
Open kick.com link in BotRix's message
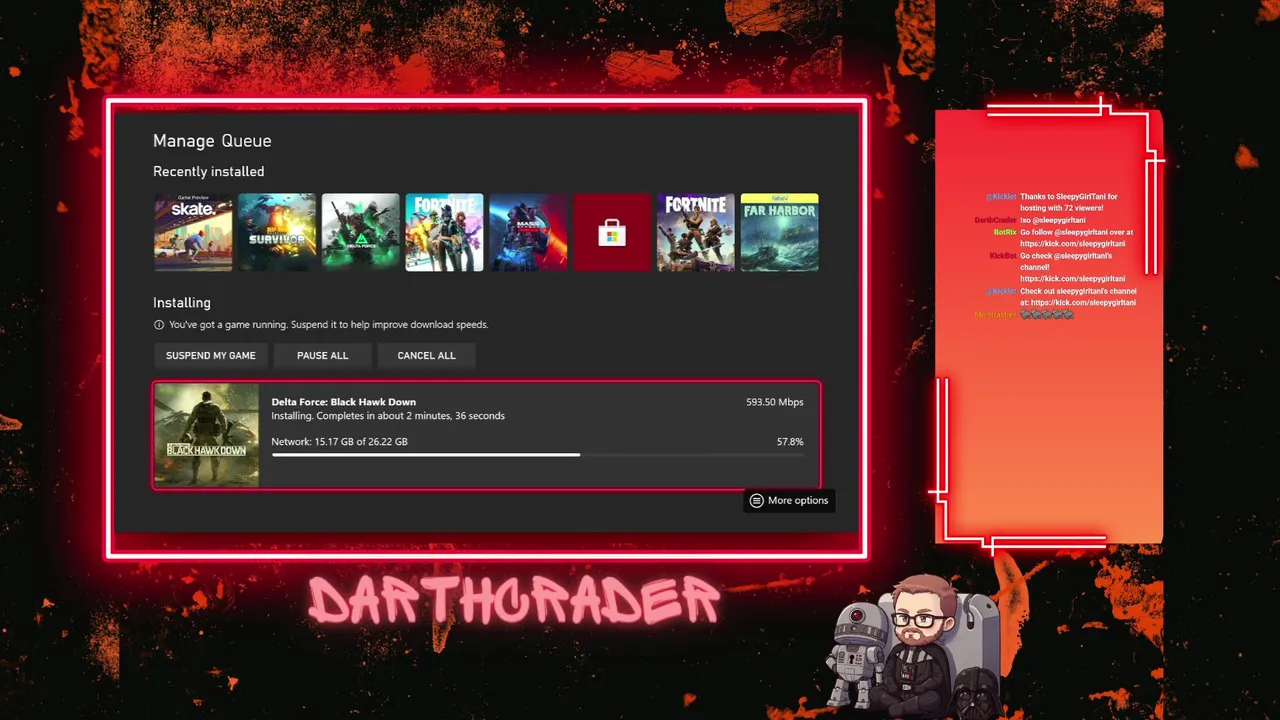(1072, 244)
